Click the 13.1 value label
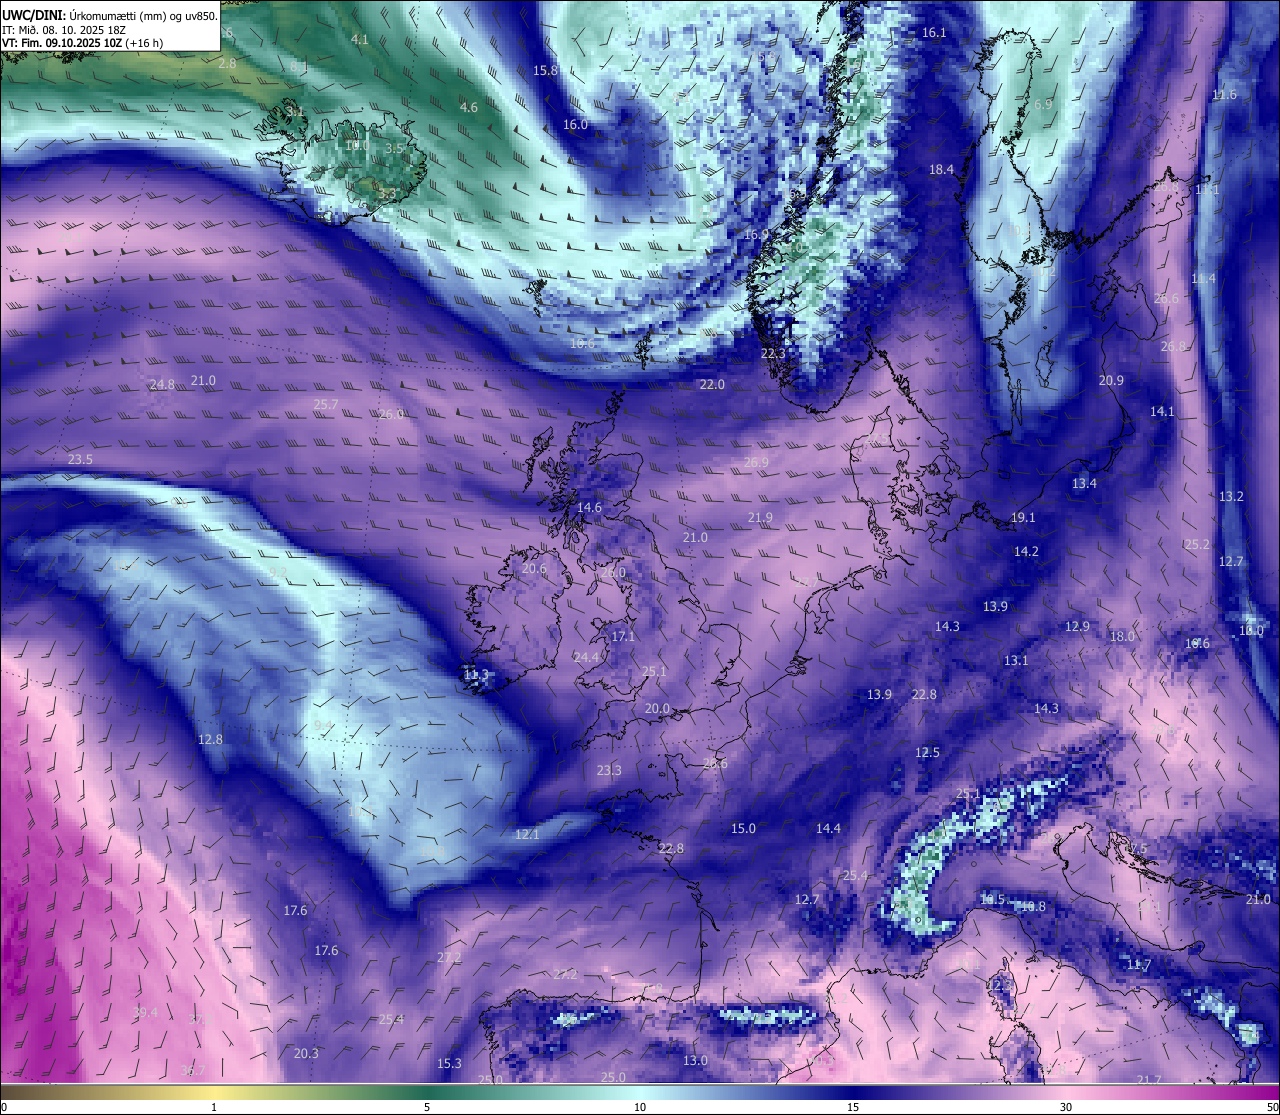Screen dimensions: 1280x1115 click(x=1016, y=661)
